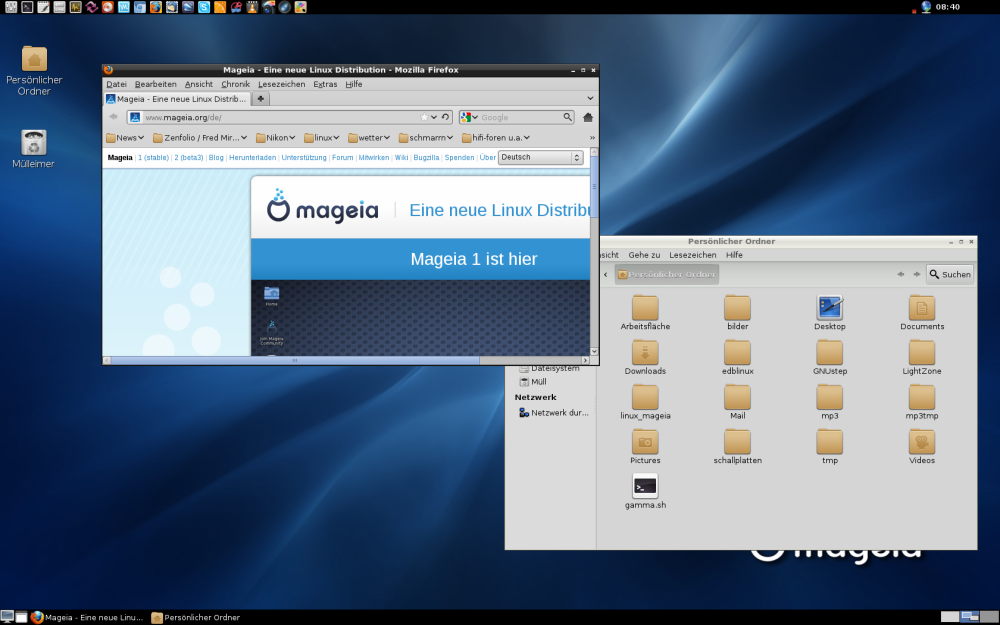Open the GNUstep folder
This screenshot has width=1000, height=625.
(830, 357)
